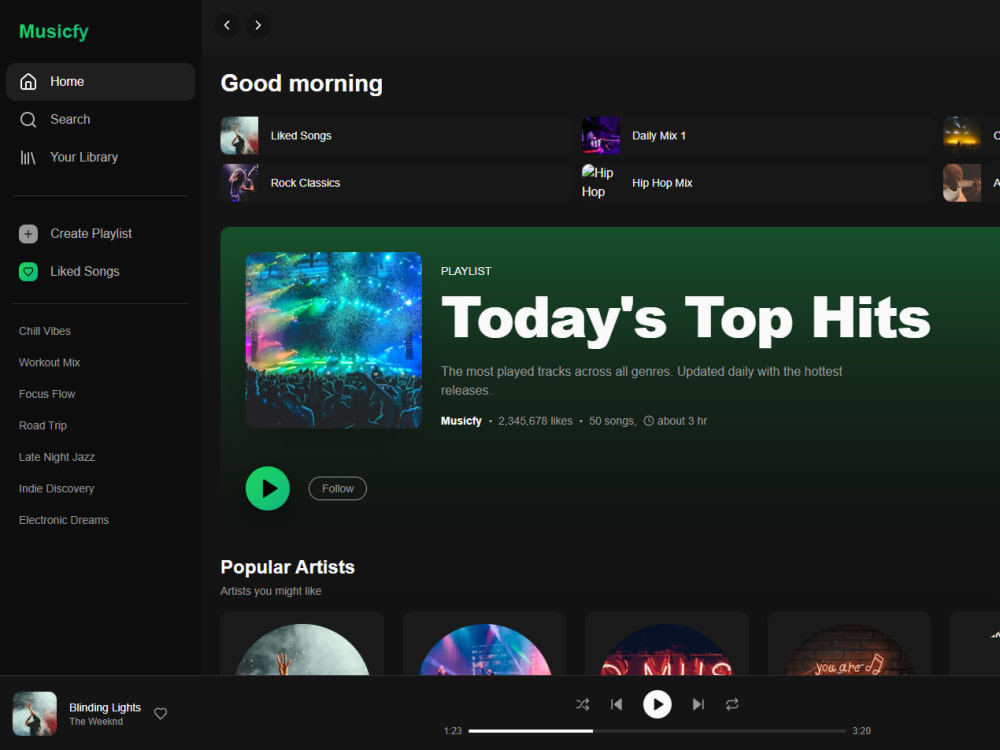
Task: Open the first artist card with raised hand
Action: [302, 643]
